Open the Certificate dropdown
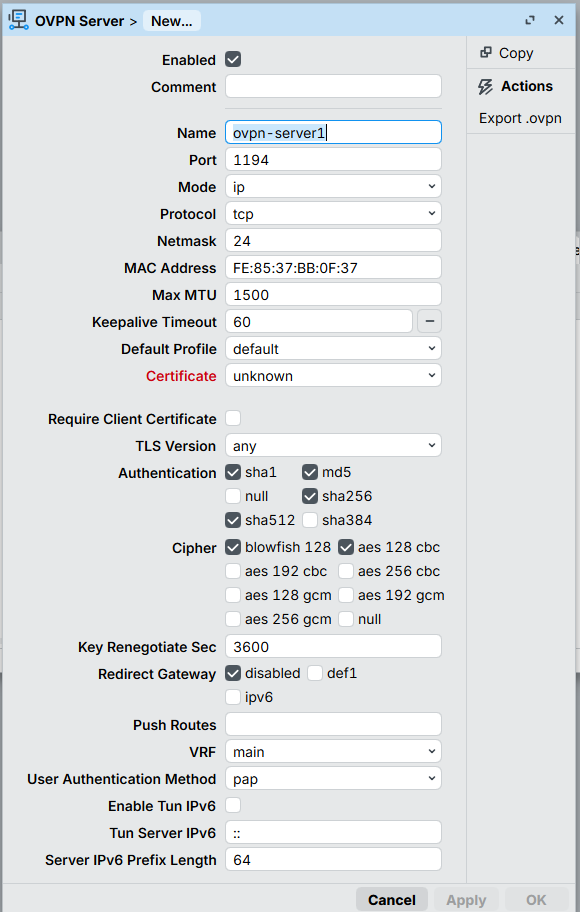 pyautogui.click(x=333, y=376)
